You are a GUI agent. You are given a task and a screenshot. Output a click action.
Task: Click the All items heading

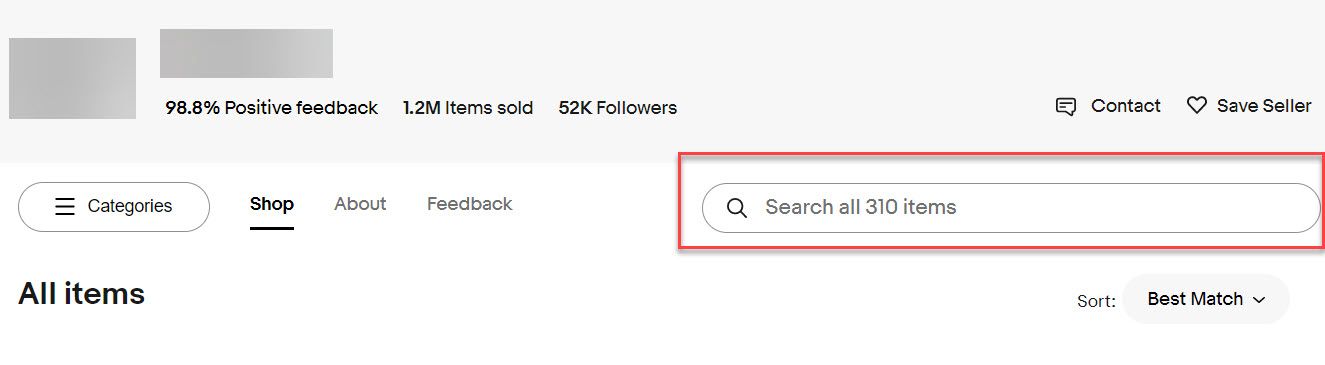pyautogui.click(x=82, y=294)
